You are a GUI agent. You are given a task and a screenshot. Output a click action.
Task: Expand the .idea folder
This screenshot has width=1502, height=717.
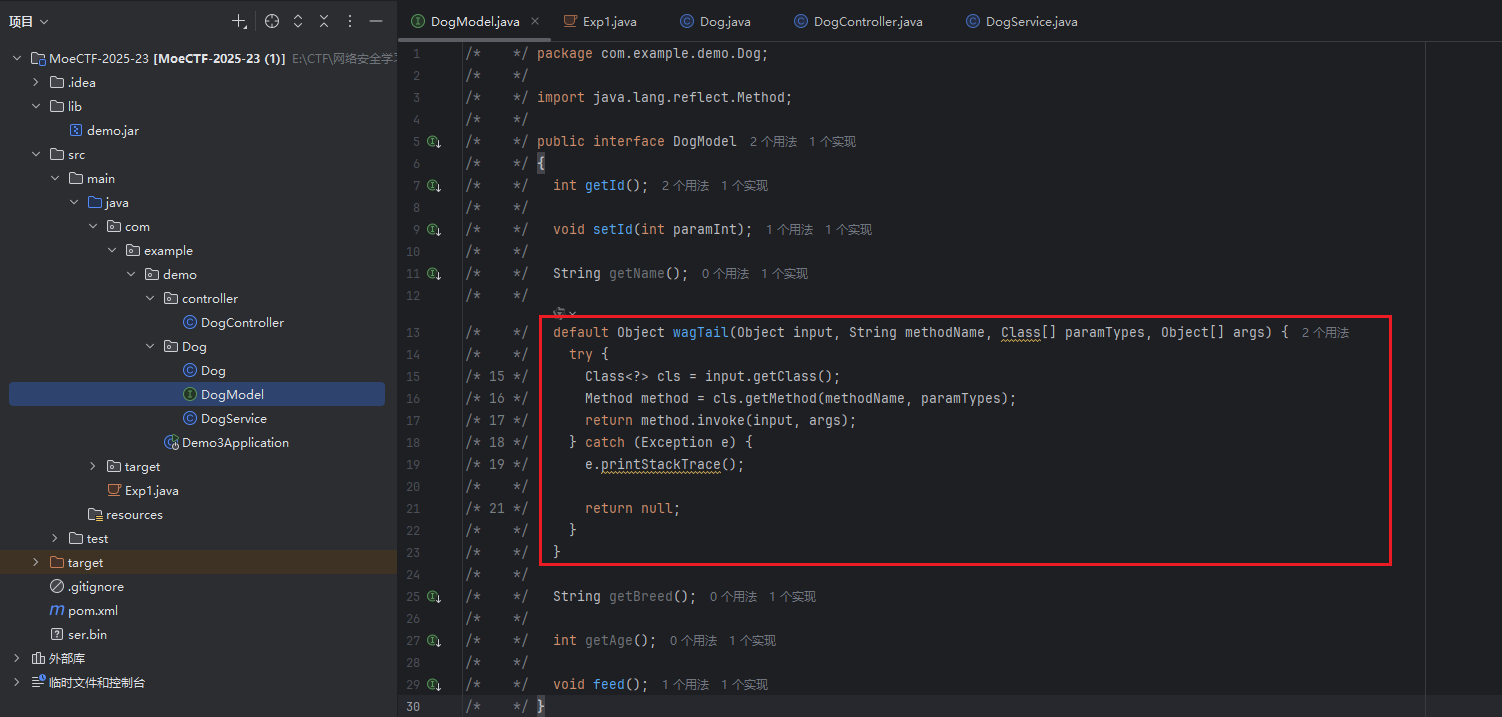pyautogui.click(x=36, y=82)
